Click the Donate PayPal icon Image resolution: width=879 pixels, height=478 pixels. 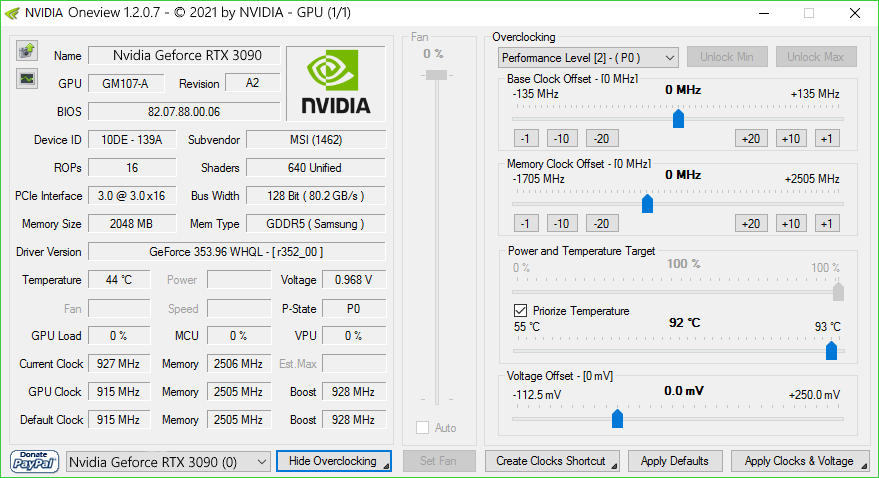(x=34, y=461)
